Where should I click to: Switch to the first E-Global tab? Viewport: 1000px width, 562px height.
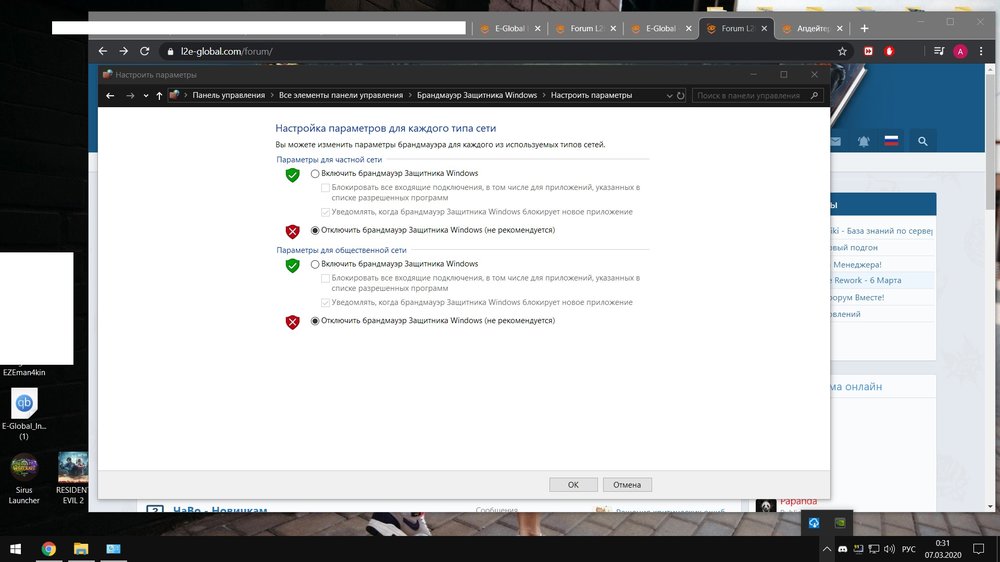[510, 28]
